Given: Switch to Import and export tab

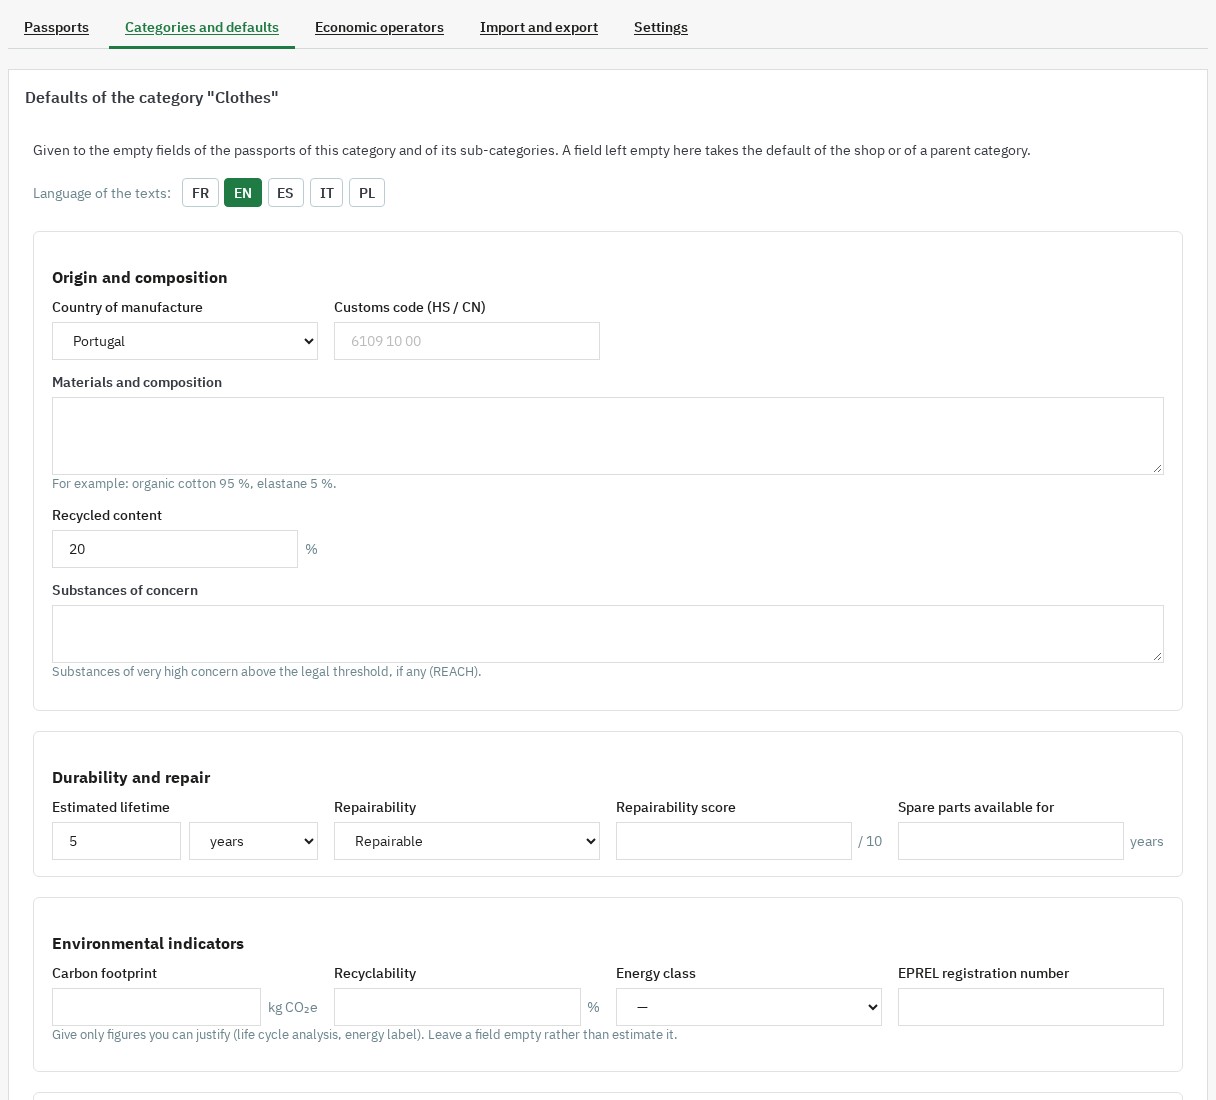Looking at the screenshot, I should [x=539, y=27].
